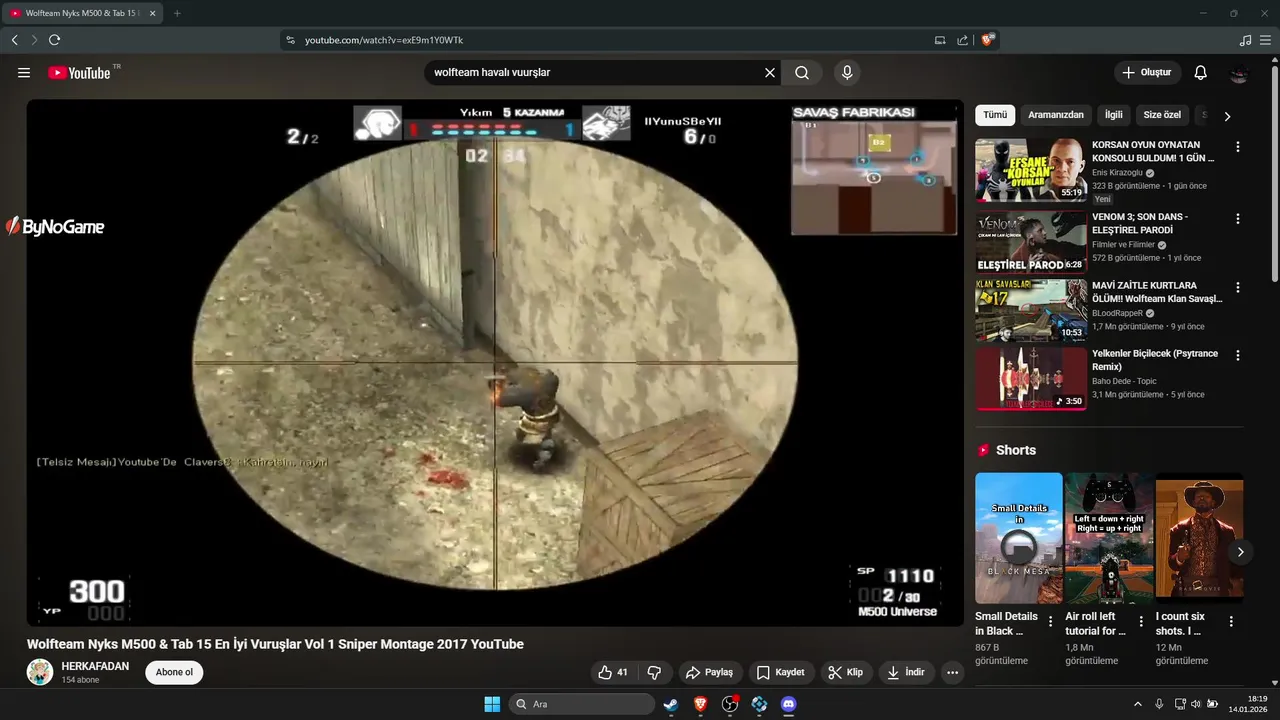Open options for Air roll left short
Image resolution: width=1280 pixels, height=720 pixels.
[x=1141, y=621]
